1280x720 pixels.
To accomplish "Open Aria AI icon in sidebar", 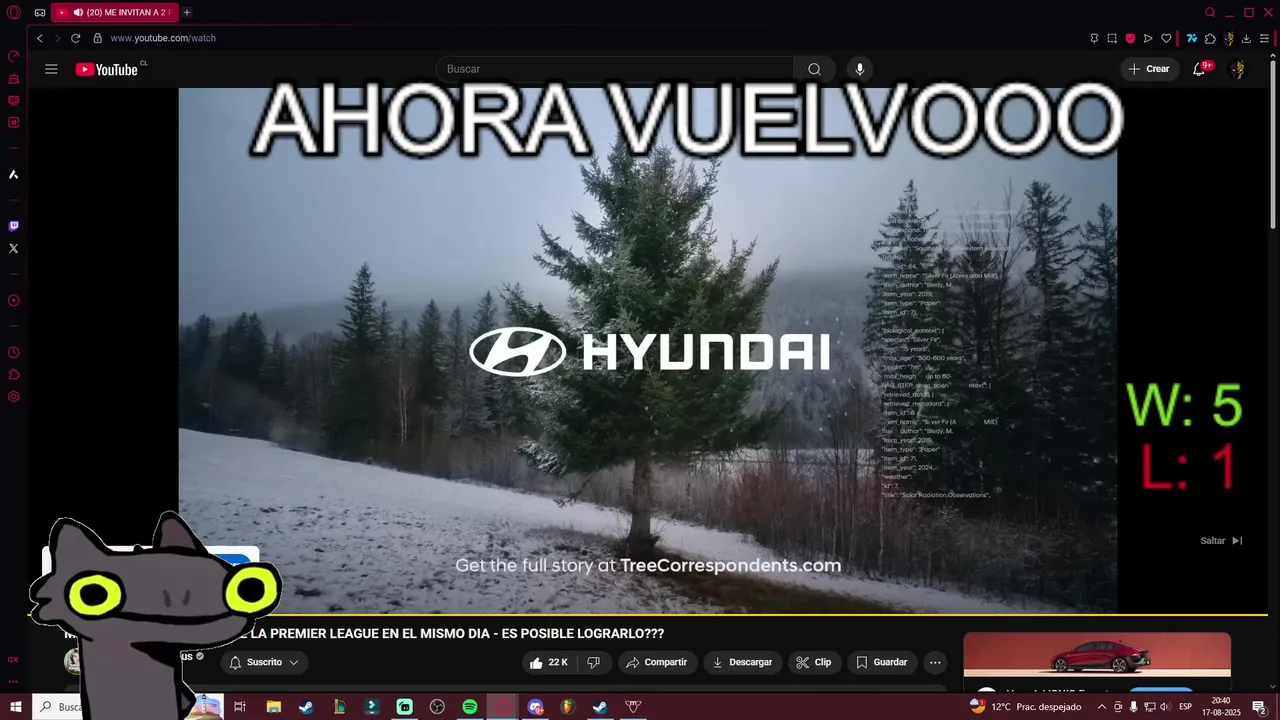I will tap(13, 174).
